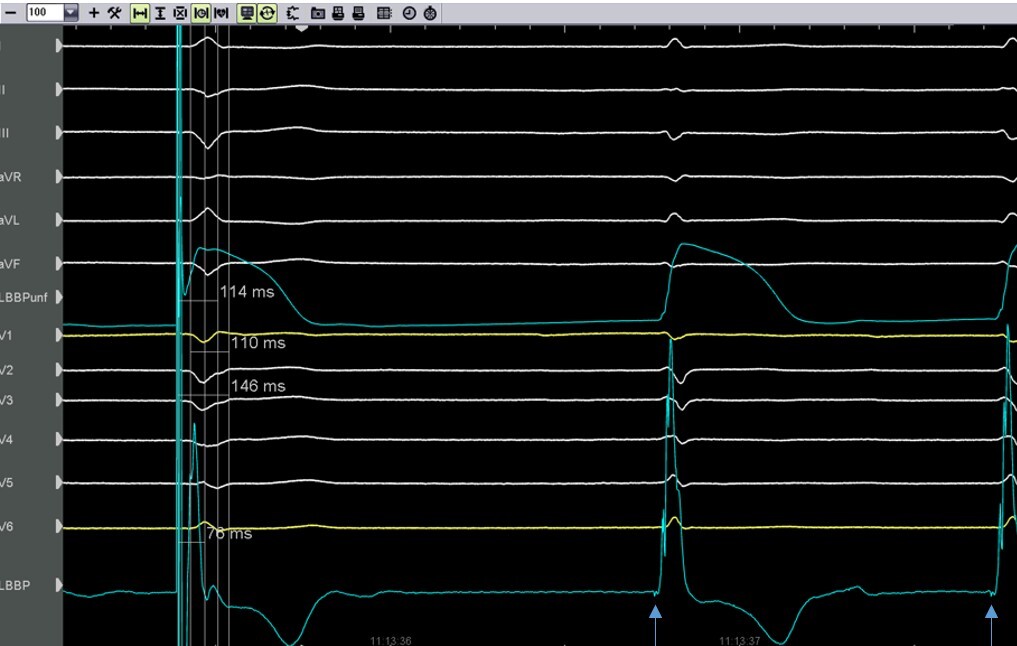This screenshot has height=646, width=1017.
Task: Select the LBBPunf channel label
Action: tap(24, 298)
